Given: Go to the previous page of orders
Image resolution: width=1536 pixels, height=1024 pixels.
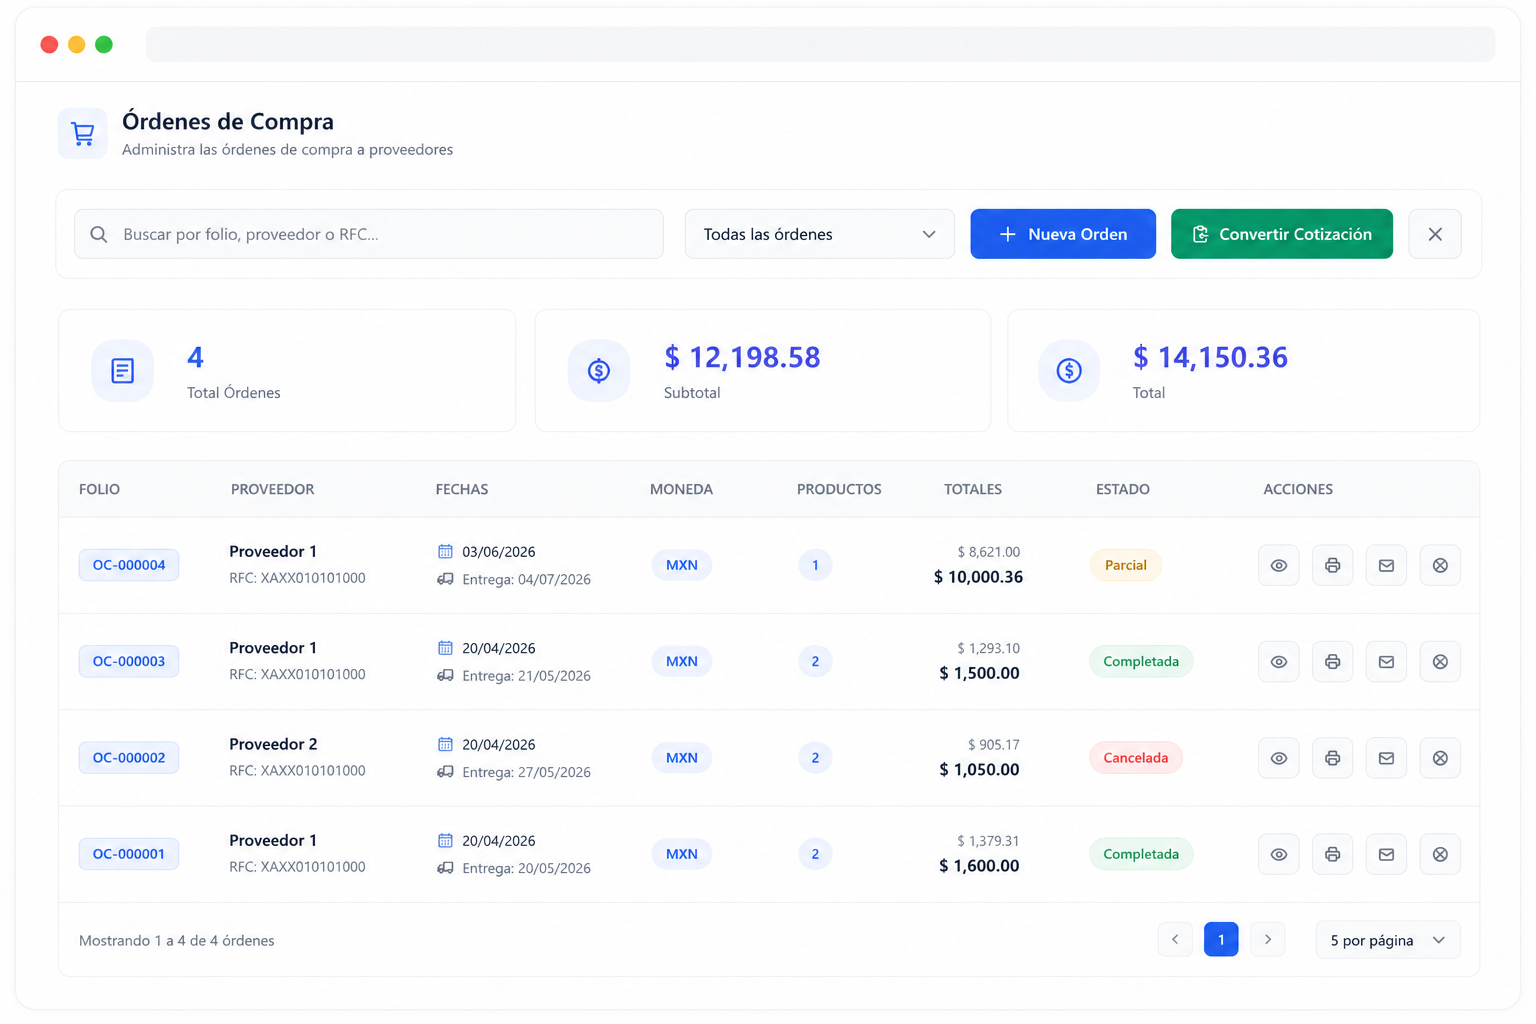Looking at the screenshot, I should [1175, 940].
